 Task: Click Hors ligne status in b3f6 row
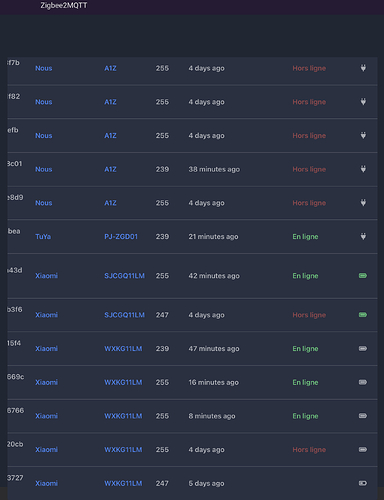pyautogui.click(x=309, y=315)
